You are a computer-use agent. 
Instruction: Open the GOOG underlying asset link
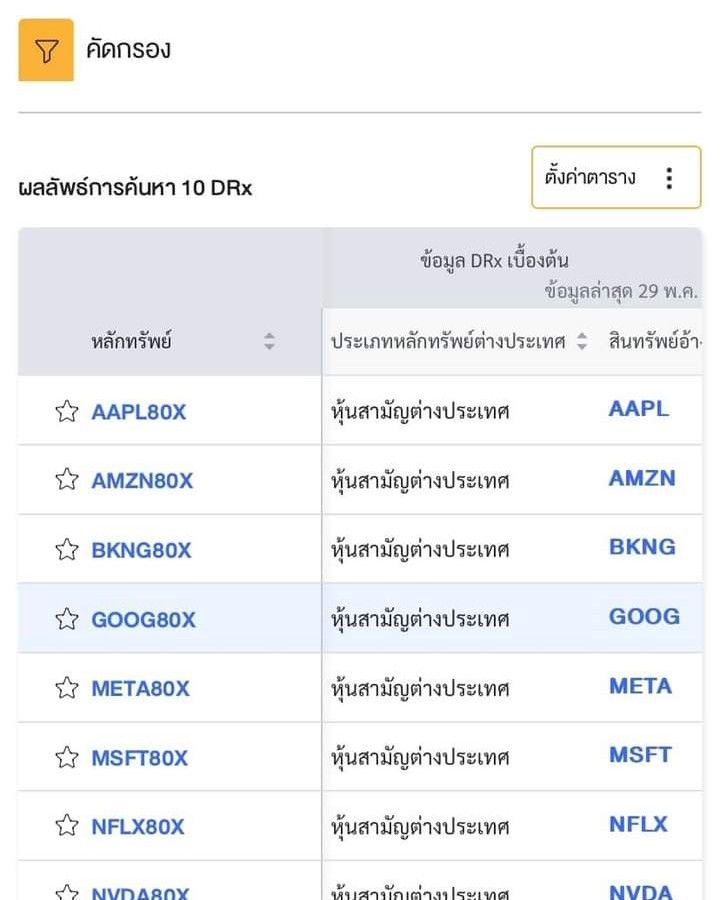(x=644, y=617)
